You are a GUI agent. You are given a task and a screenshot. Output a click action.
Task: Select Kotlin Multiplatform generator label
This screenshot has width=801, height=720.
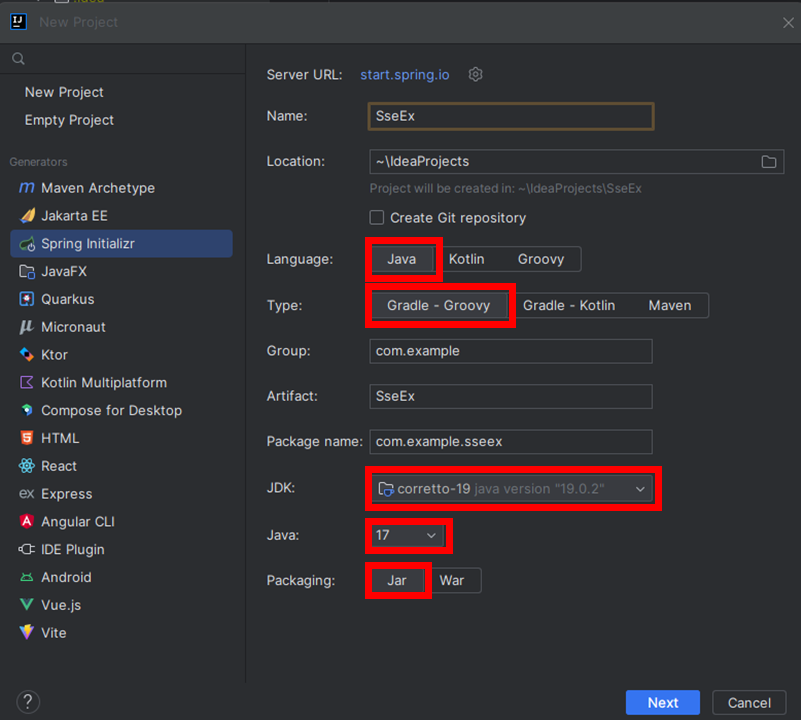click(x=104, y=383)
